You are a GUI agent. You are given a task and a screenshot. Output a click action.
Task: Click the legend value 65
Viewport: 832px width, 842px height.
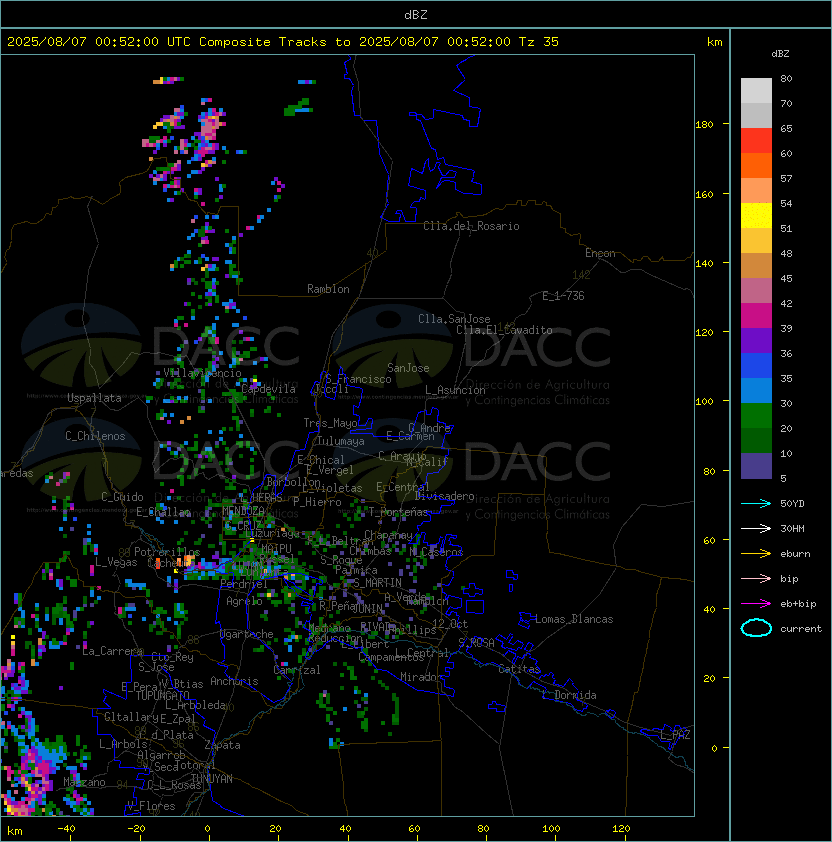(x=786, y=128)
